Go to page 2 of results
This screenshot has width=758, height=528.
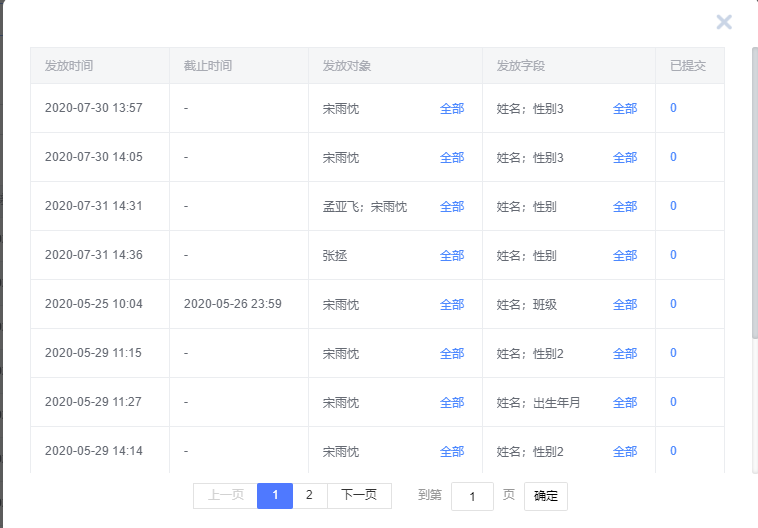click(x=309, y=495)
